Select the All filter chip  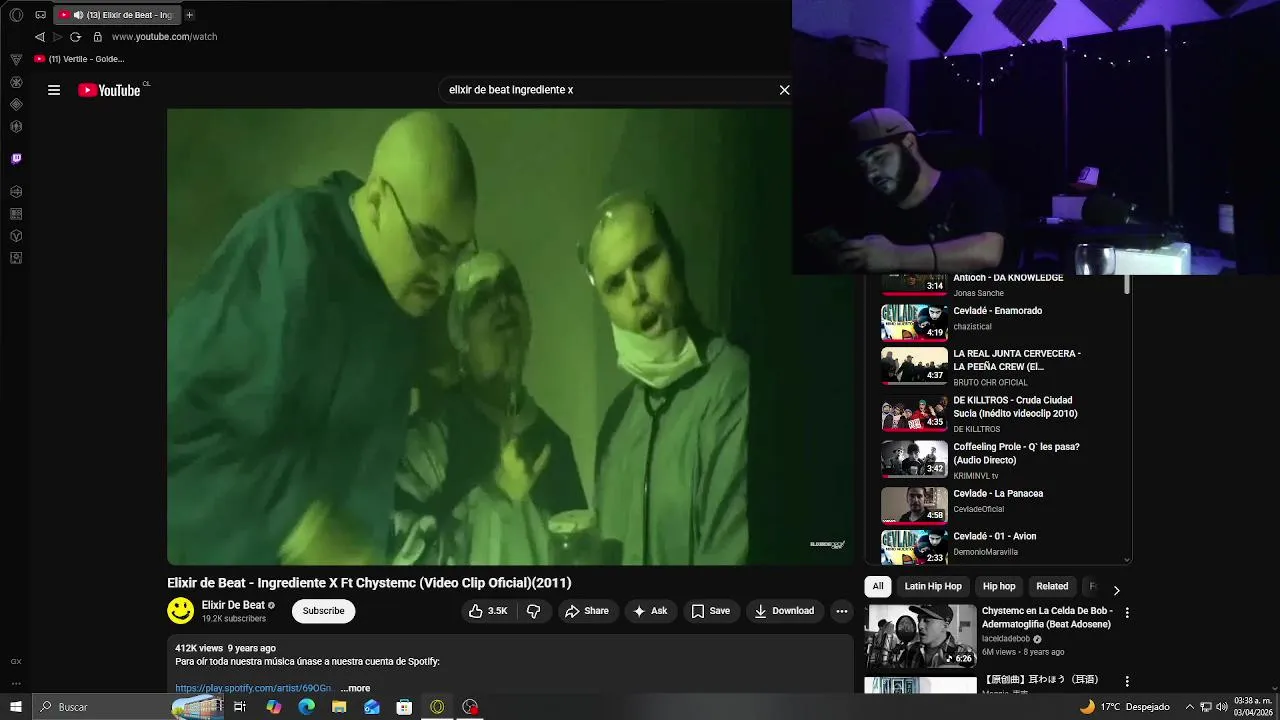tap(878, 586)
